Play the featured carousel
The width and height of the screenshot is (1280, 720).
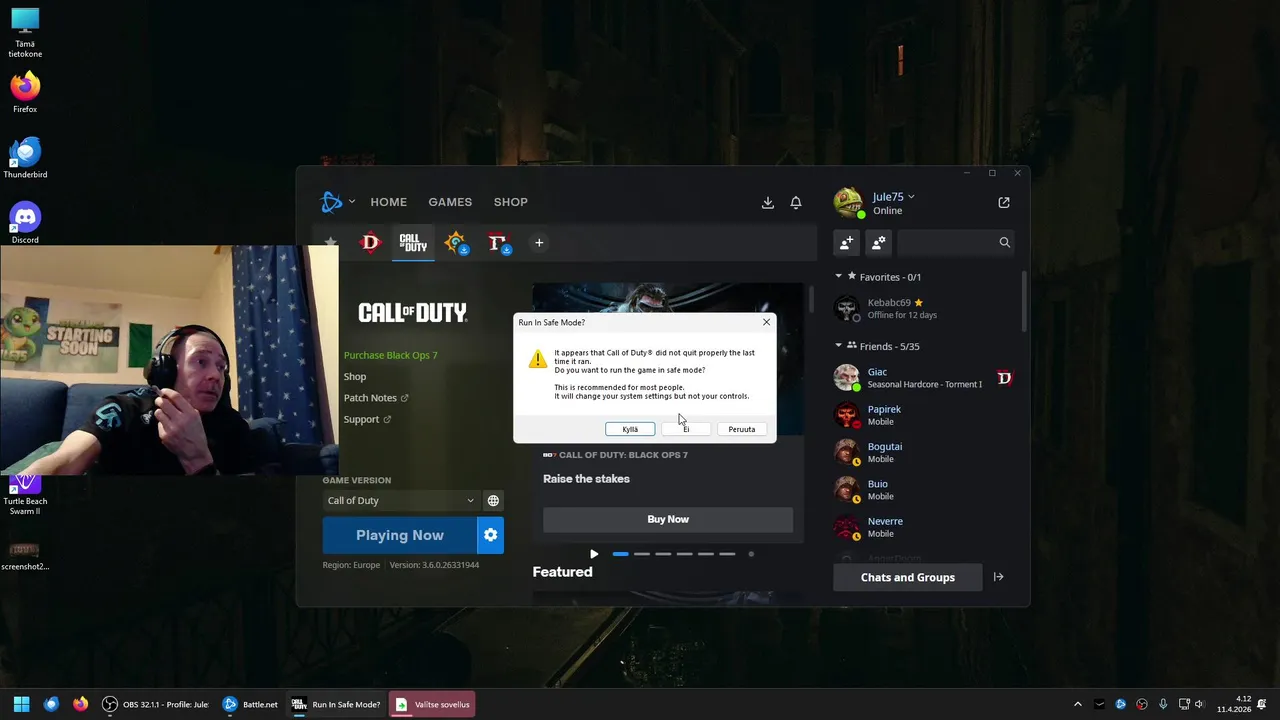[594, 554]
